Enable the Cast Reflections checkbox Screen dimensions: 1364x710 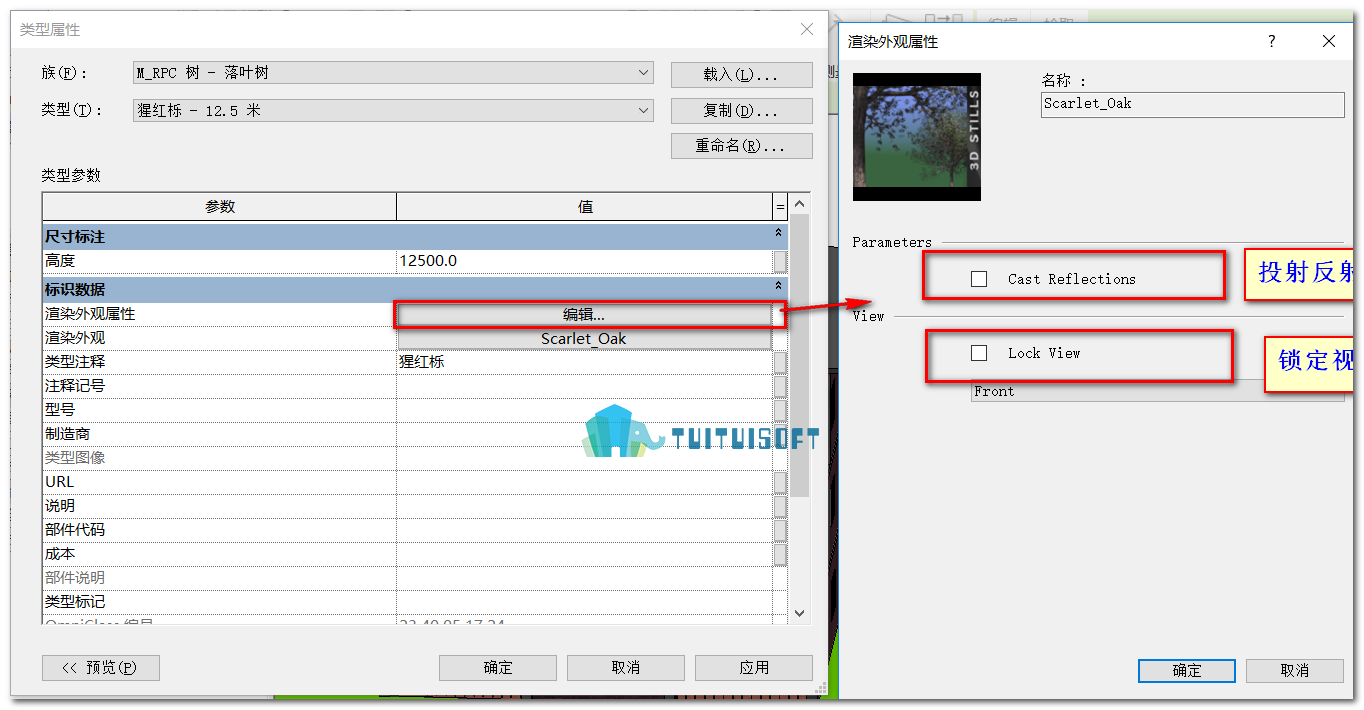979,279
